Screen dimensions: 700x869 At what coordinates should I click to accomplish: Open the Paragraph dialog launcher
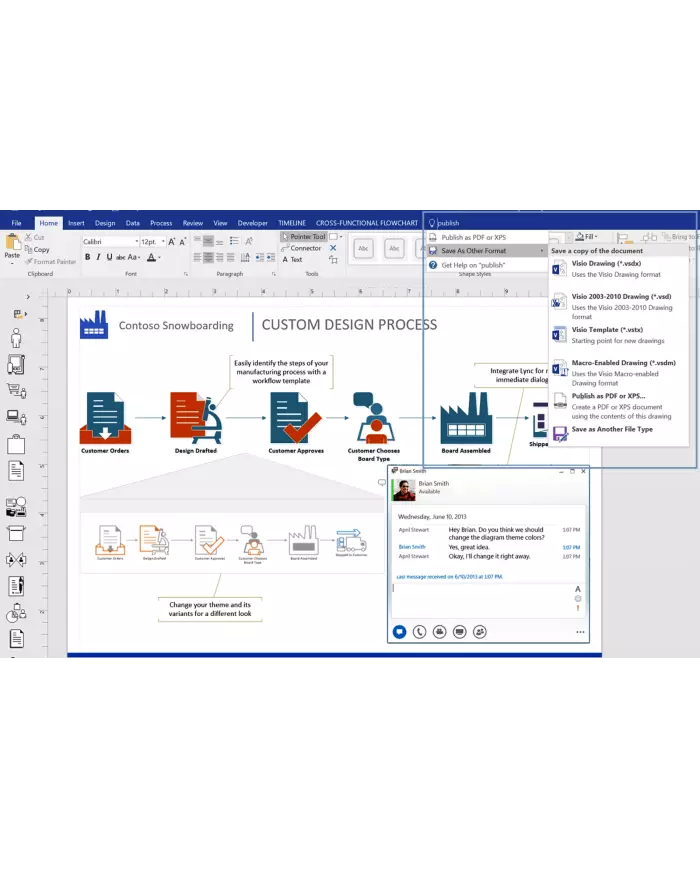point(274,274)
